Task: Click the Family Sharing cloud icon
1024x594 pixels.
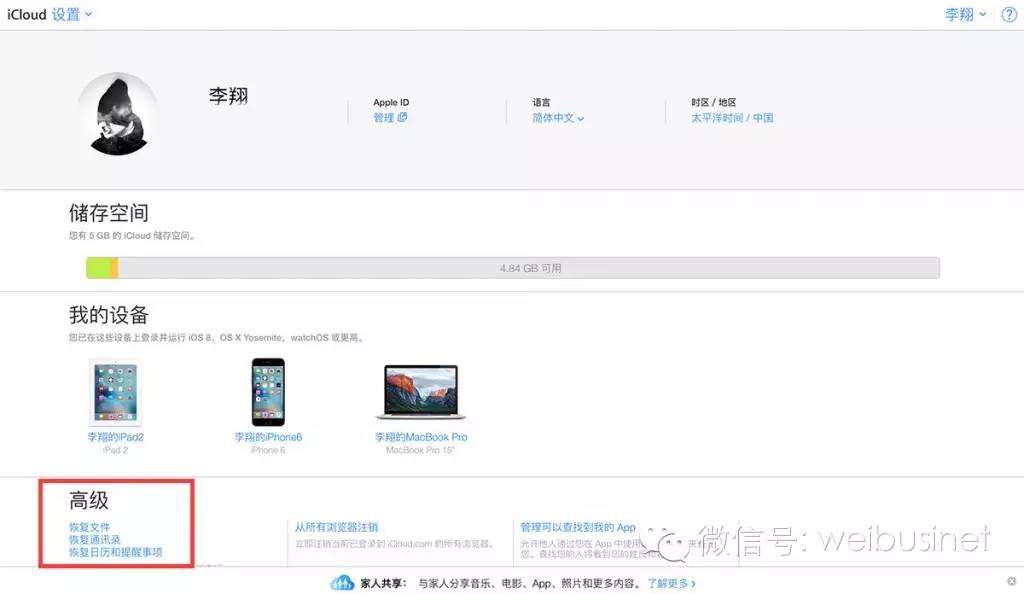Action: [x=342, y=583]
